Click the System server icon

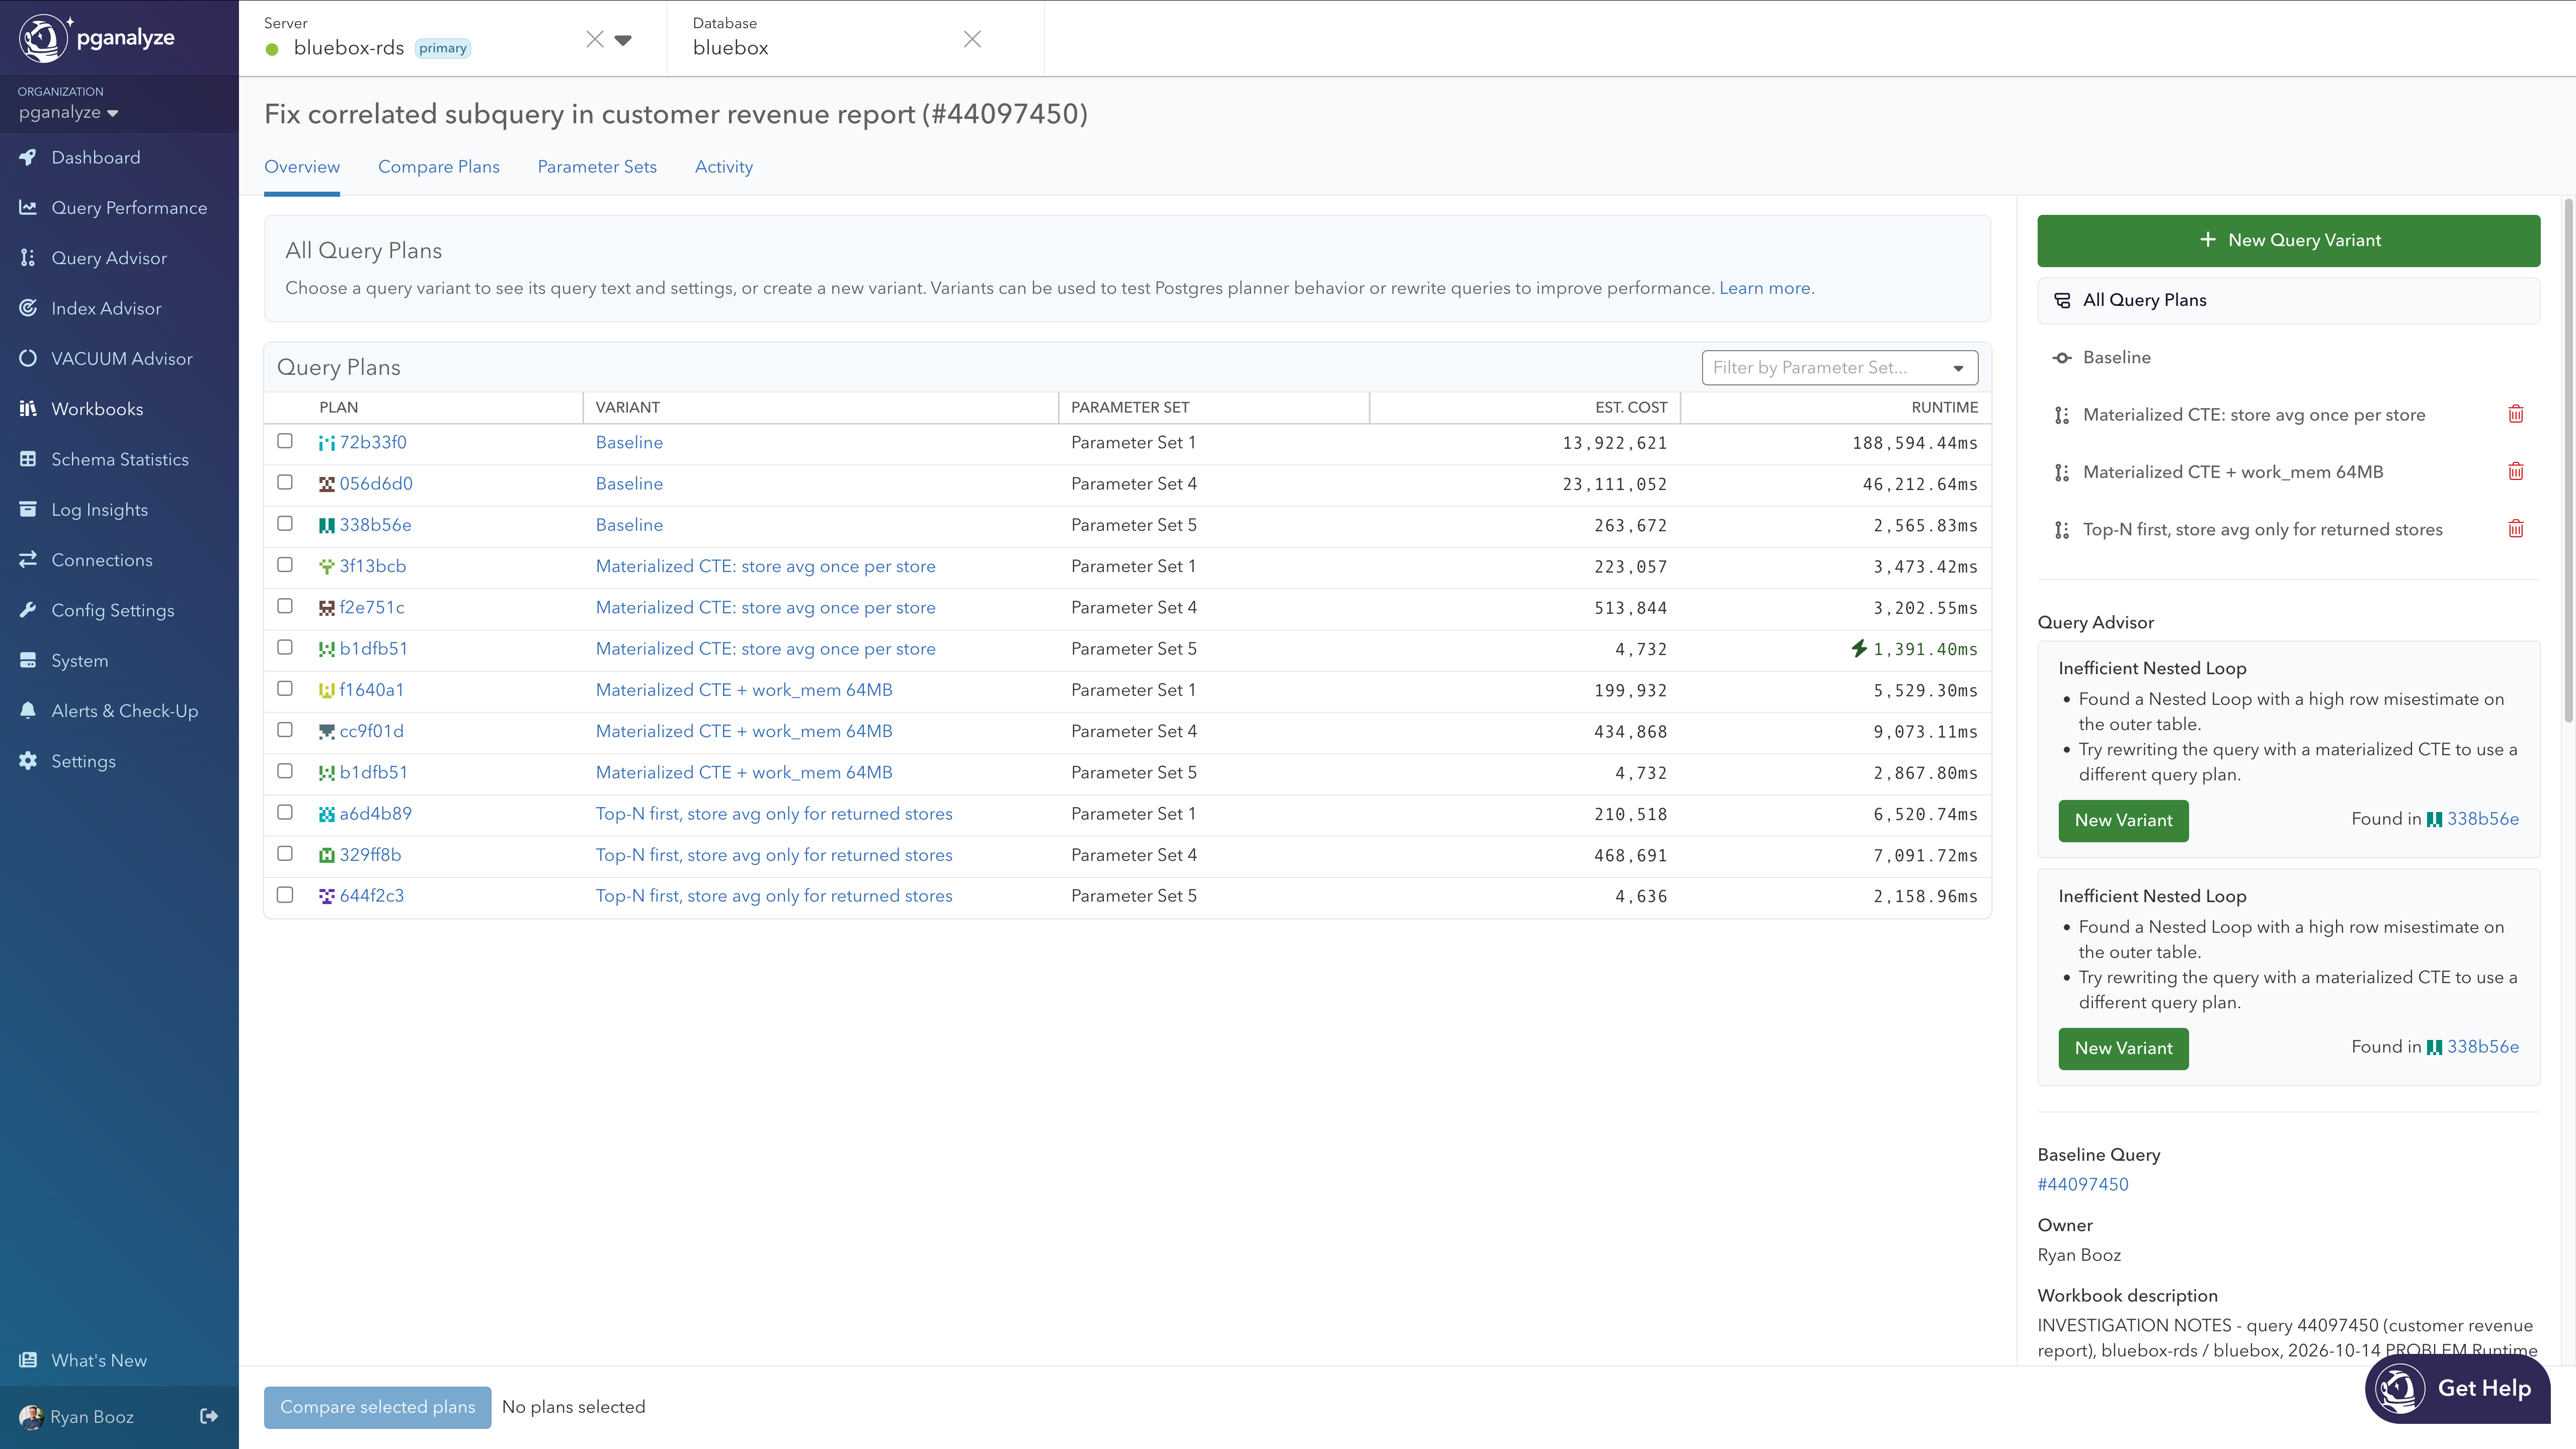(28, 660)
